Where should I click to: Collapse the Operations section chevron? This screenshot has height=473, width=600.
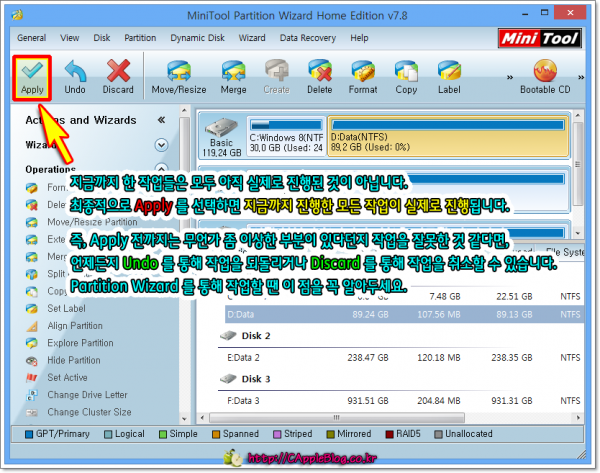click(x=161, y=168)
